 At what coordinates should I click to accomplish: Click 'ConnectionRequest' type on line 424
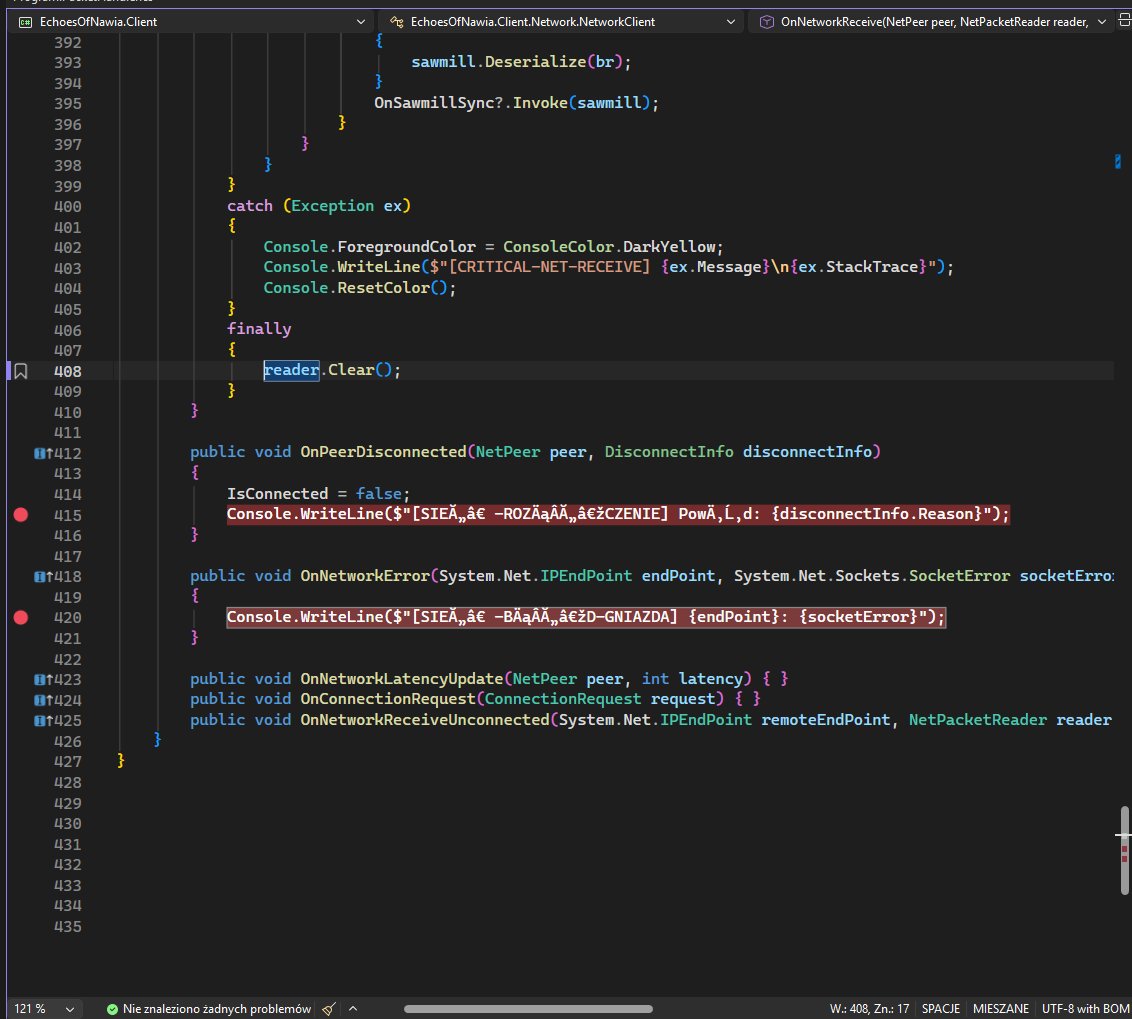[562, 699]
